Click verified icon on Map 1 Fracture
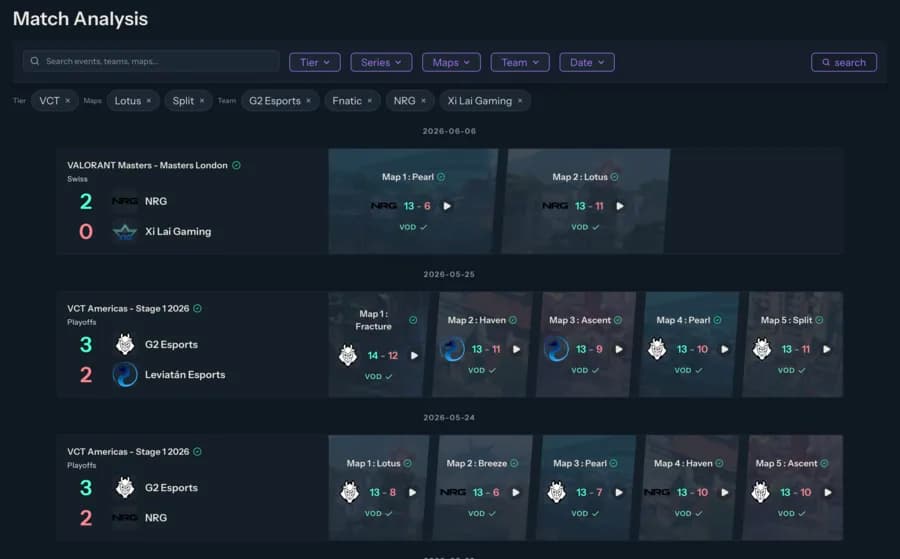The image size is (900, 559). [x=413, y=320]
